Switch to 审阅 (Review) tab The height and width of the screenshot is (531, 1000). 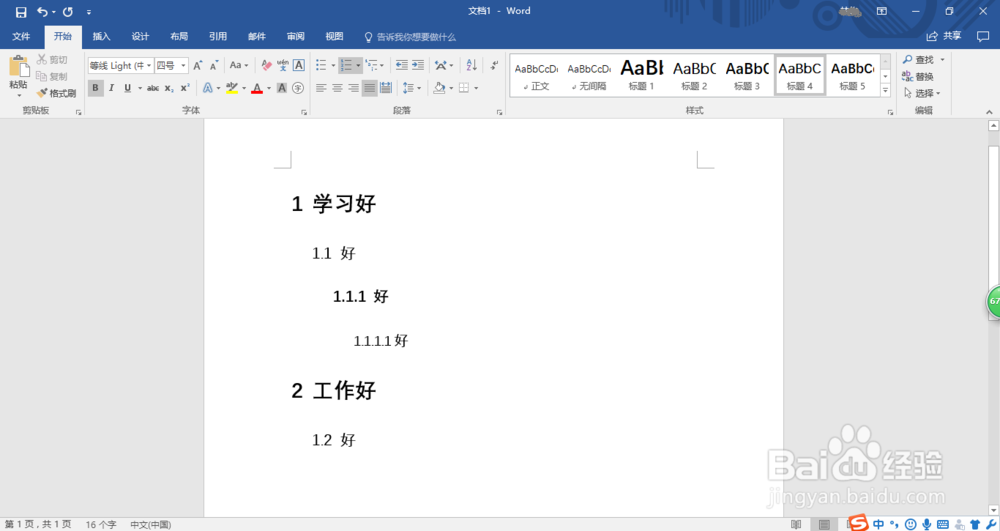(x=296, y=36)
